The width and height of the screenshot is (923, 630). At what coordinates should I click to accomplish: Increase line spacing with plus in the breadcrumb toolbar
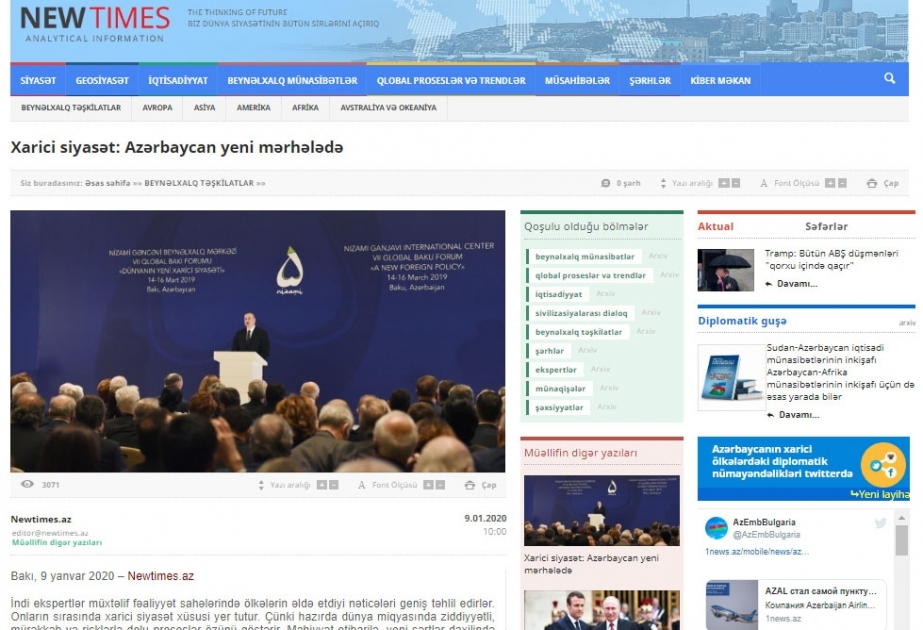(x=723, y=183)
